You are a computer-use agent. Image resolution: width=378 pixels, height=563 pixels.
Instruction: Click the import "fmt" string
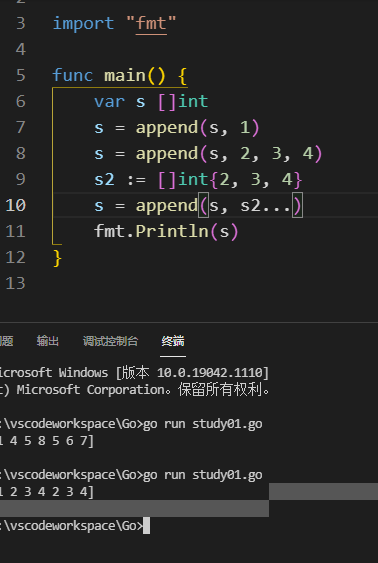click(x=151, y=24)
